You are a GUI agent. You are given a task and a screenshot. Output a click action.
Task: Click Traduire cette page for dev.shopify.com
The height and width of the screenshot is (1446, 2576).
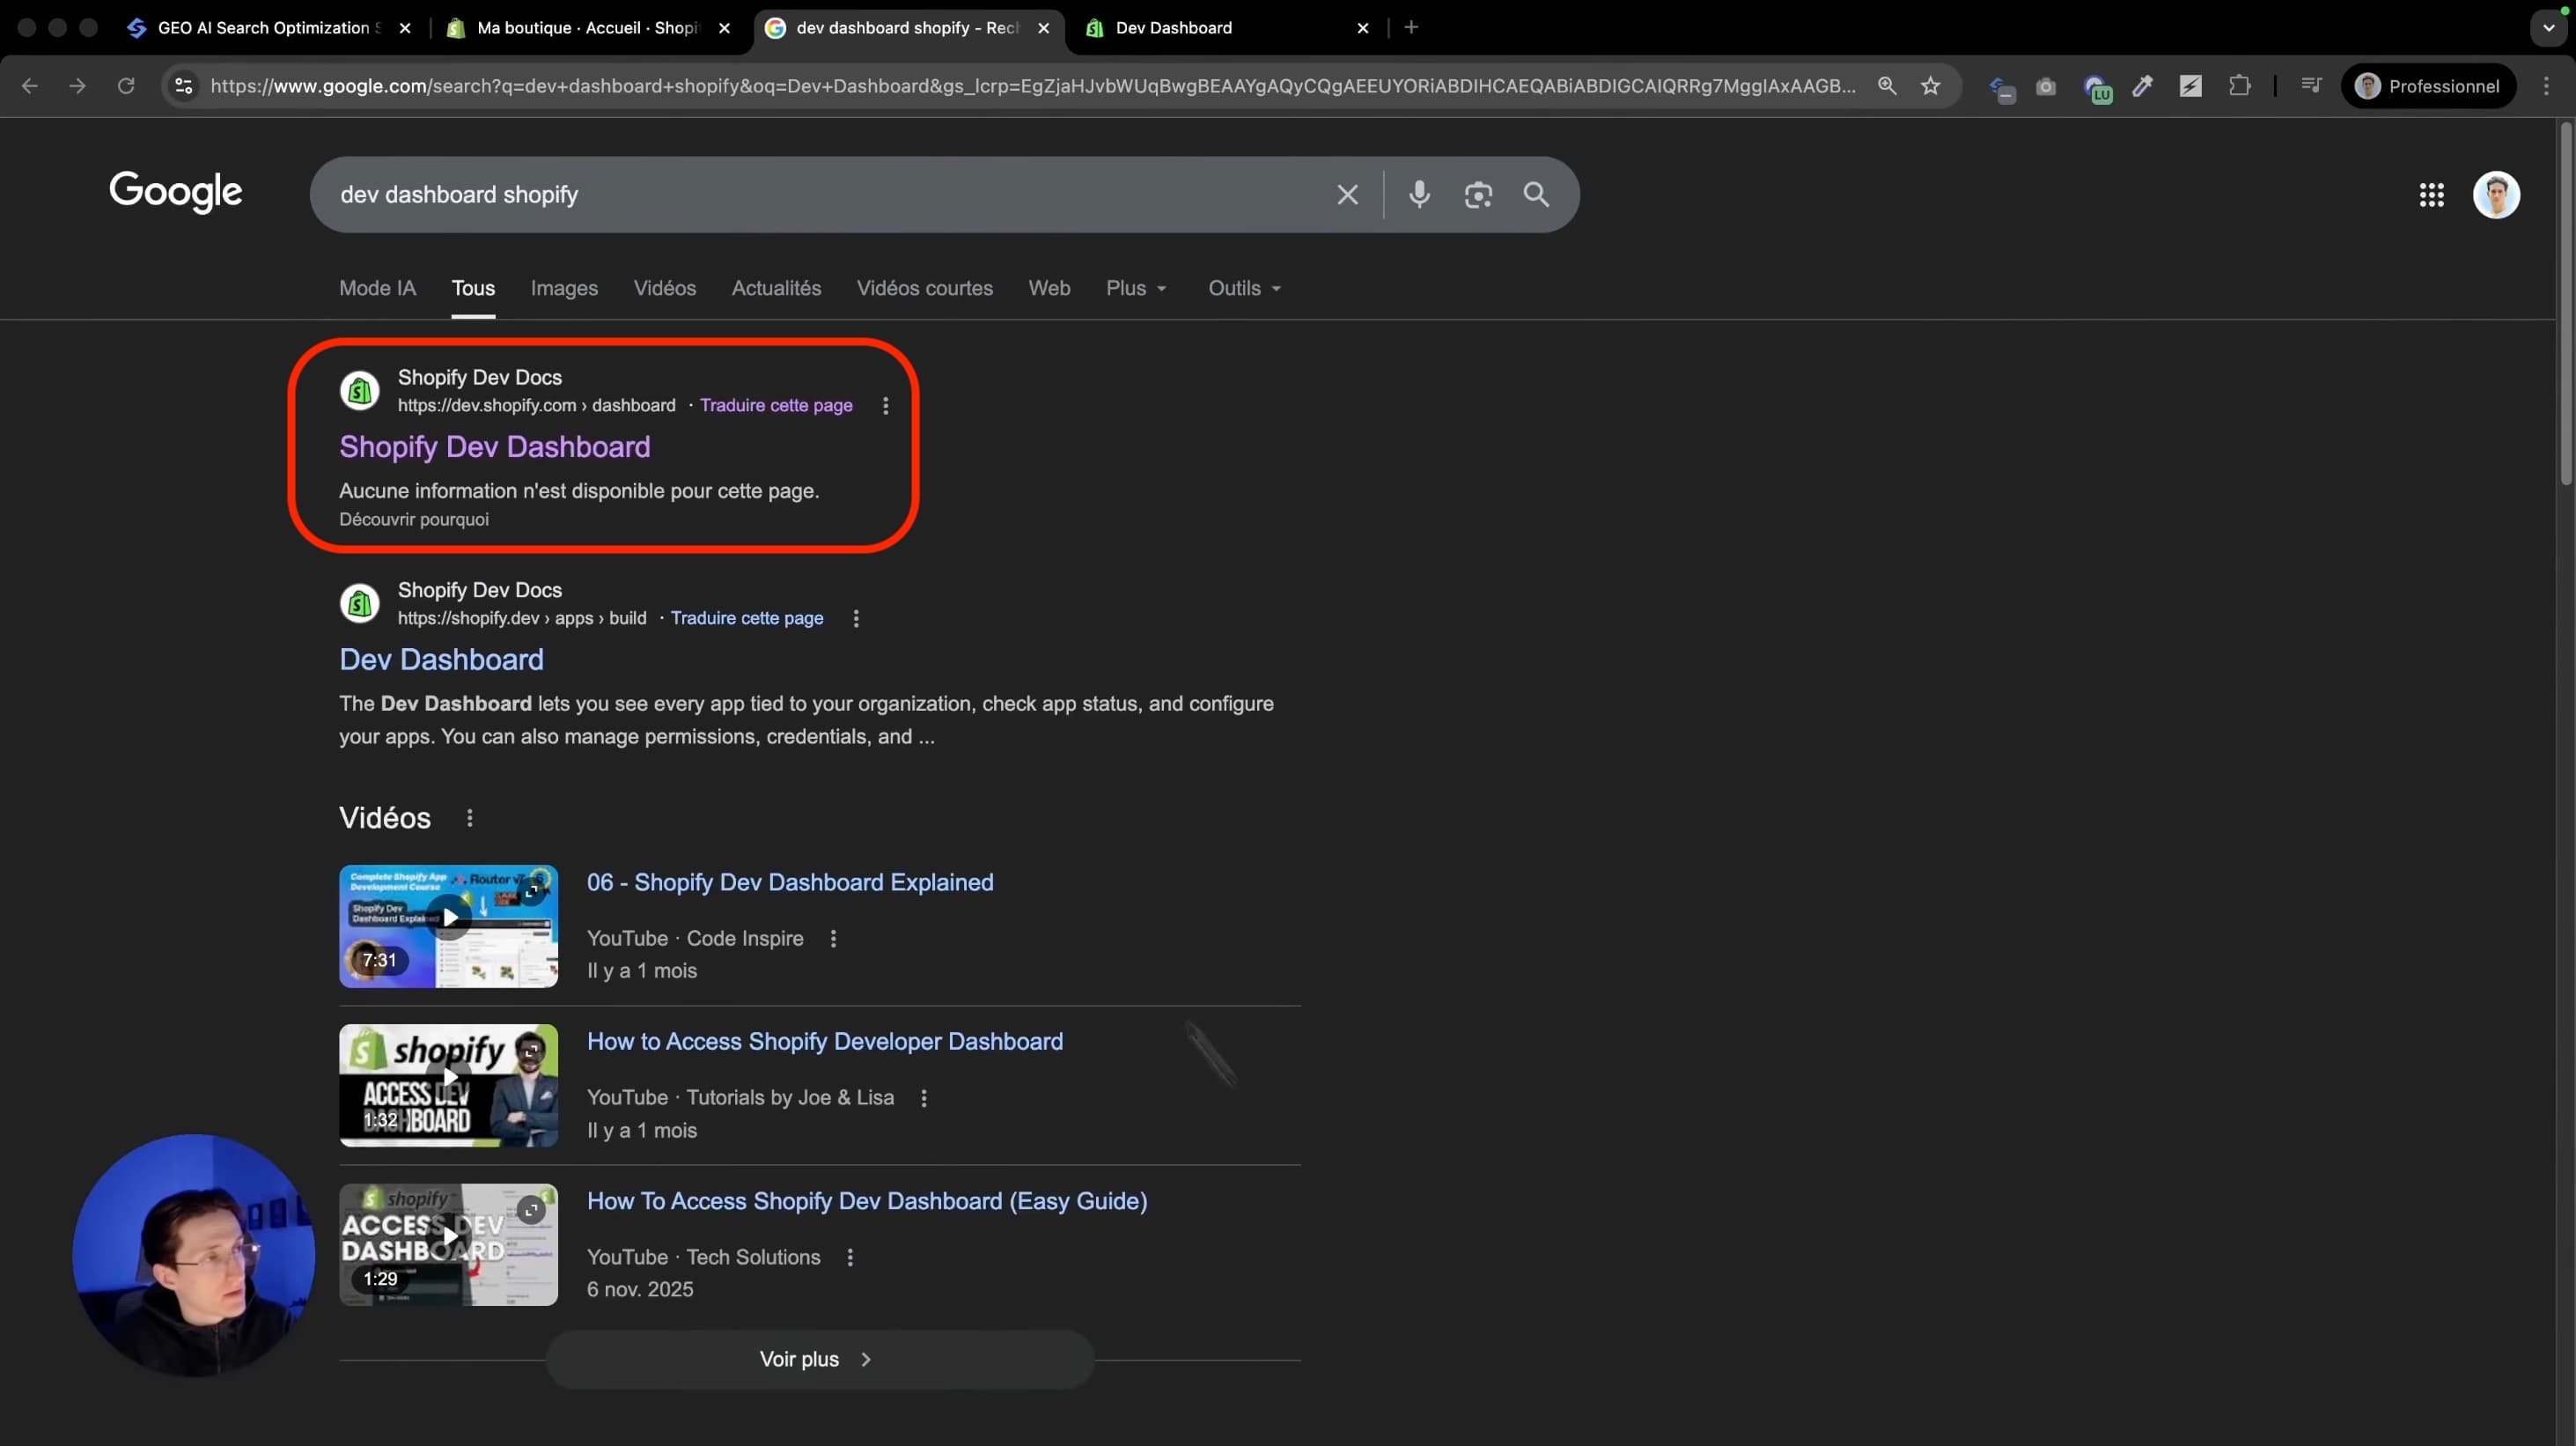pyautogui.click(x=776, y=406)
